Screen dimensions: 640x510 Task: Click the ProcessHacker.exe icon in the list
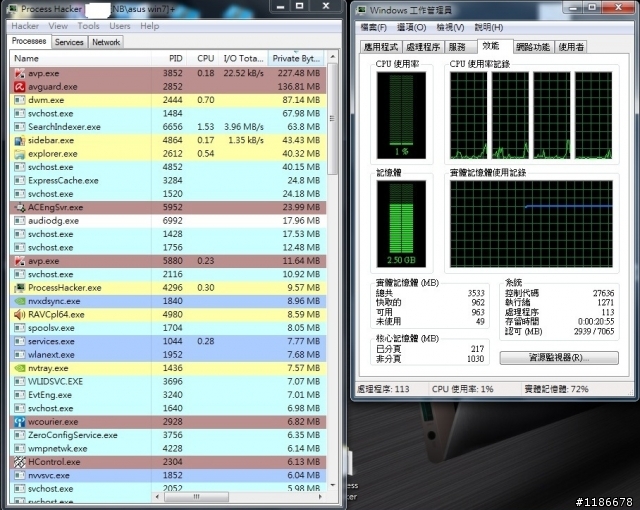click(20, 288)
